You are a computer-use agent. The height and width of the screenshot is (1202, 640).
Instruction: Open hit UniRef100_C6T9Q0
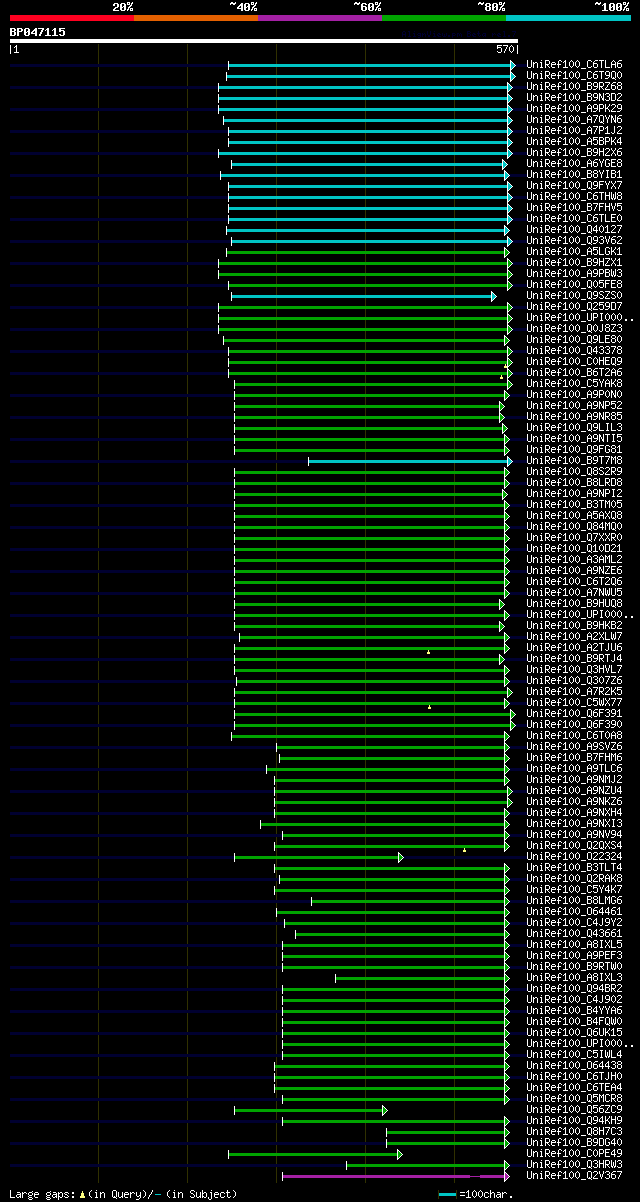pos(574,75)
